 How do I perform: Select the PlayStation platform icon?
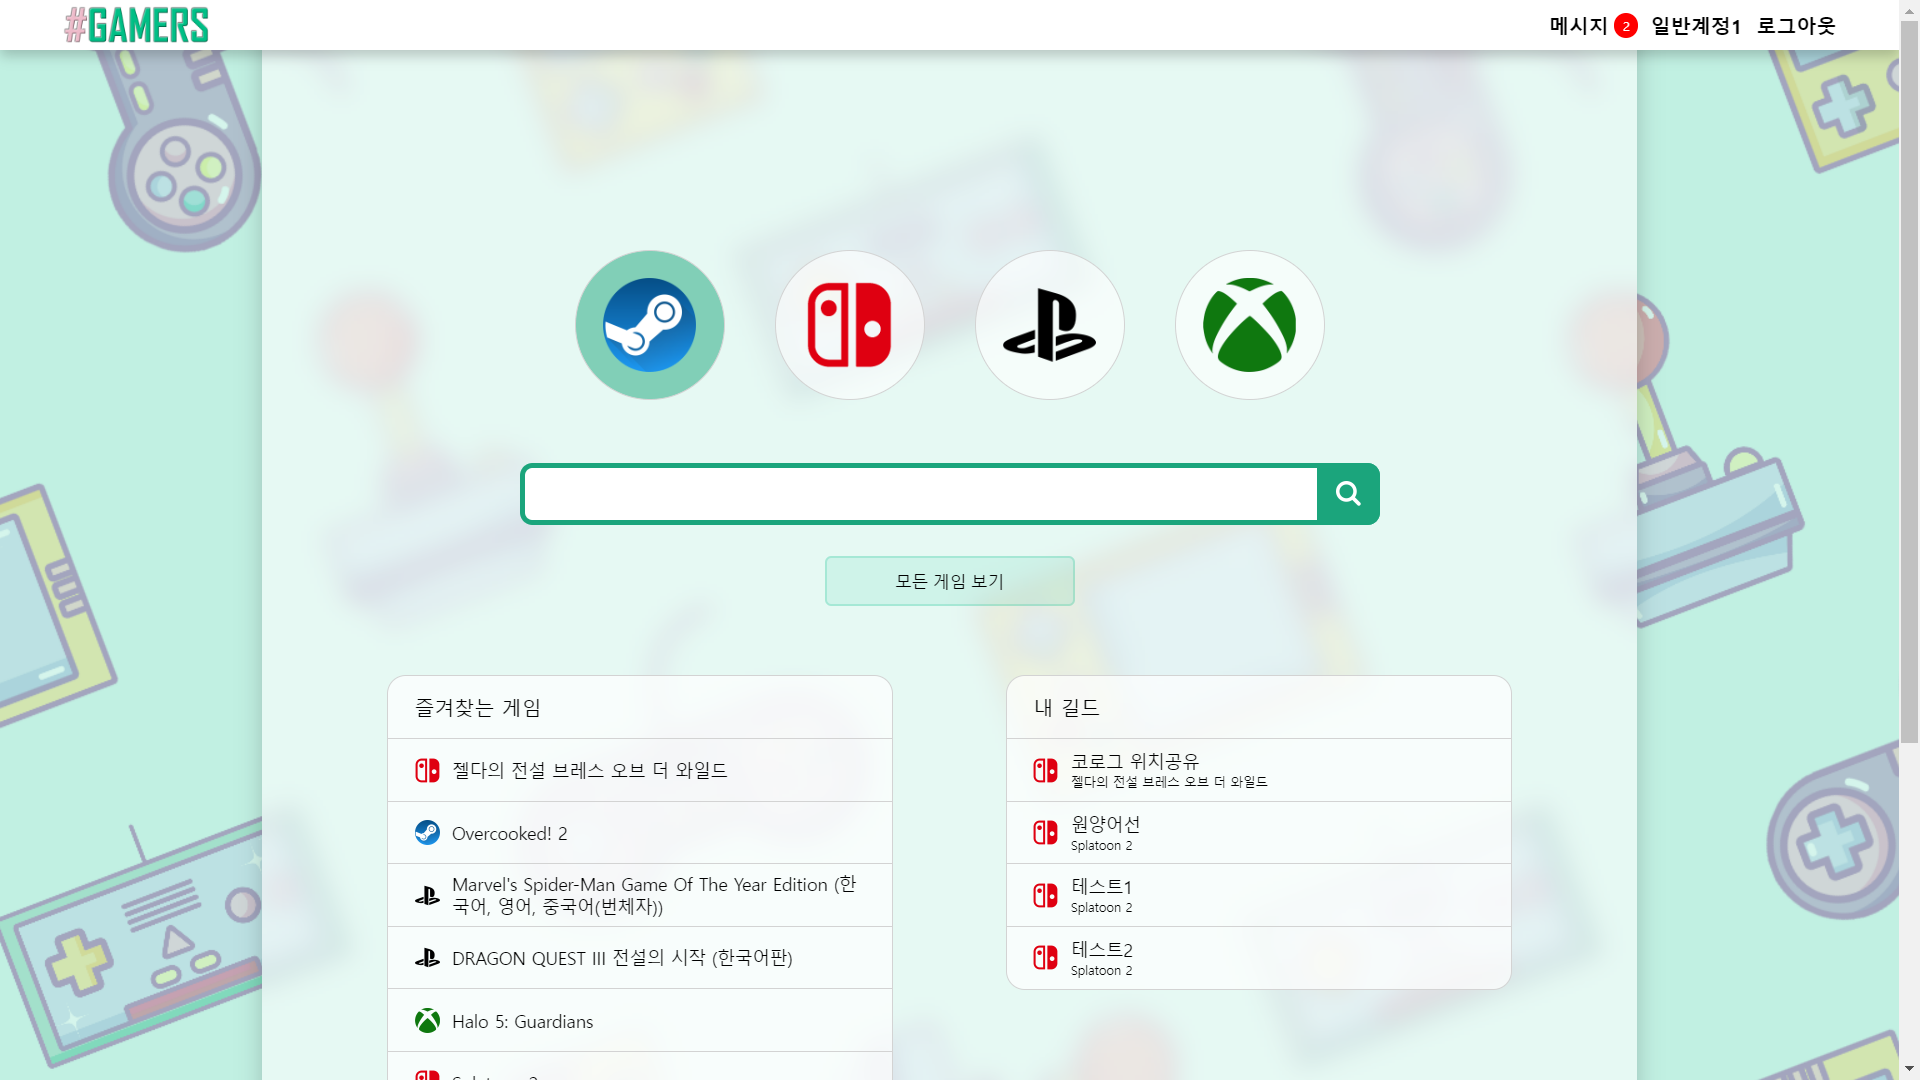click(x=1049, y=324)
